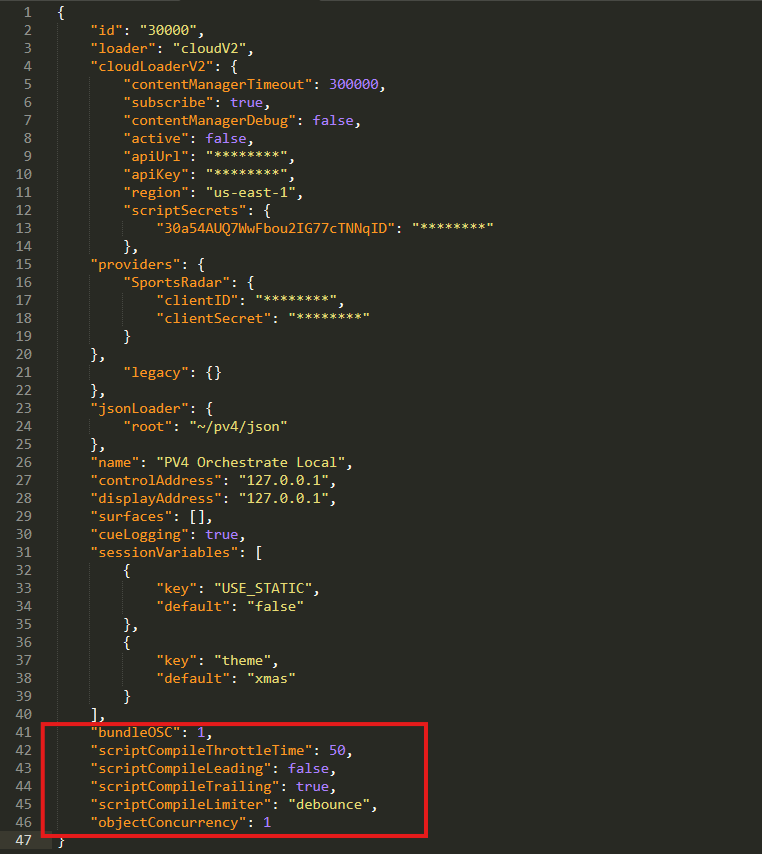Screen dimensions: 762x854
Task: Click the "clientSecret" key
Action: pyautogui.click(x=214, y=319)
